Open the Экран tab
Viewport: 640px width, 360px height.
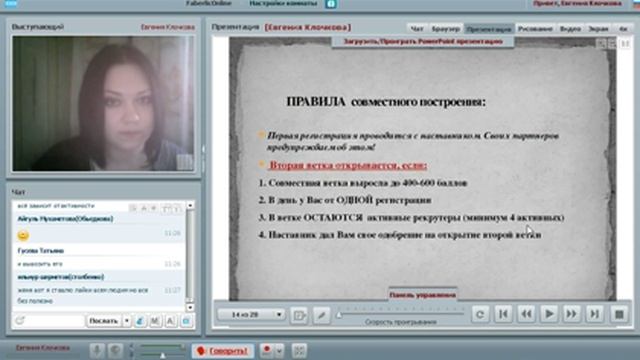click(598, 29)
